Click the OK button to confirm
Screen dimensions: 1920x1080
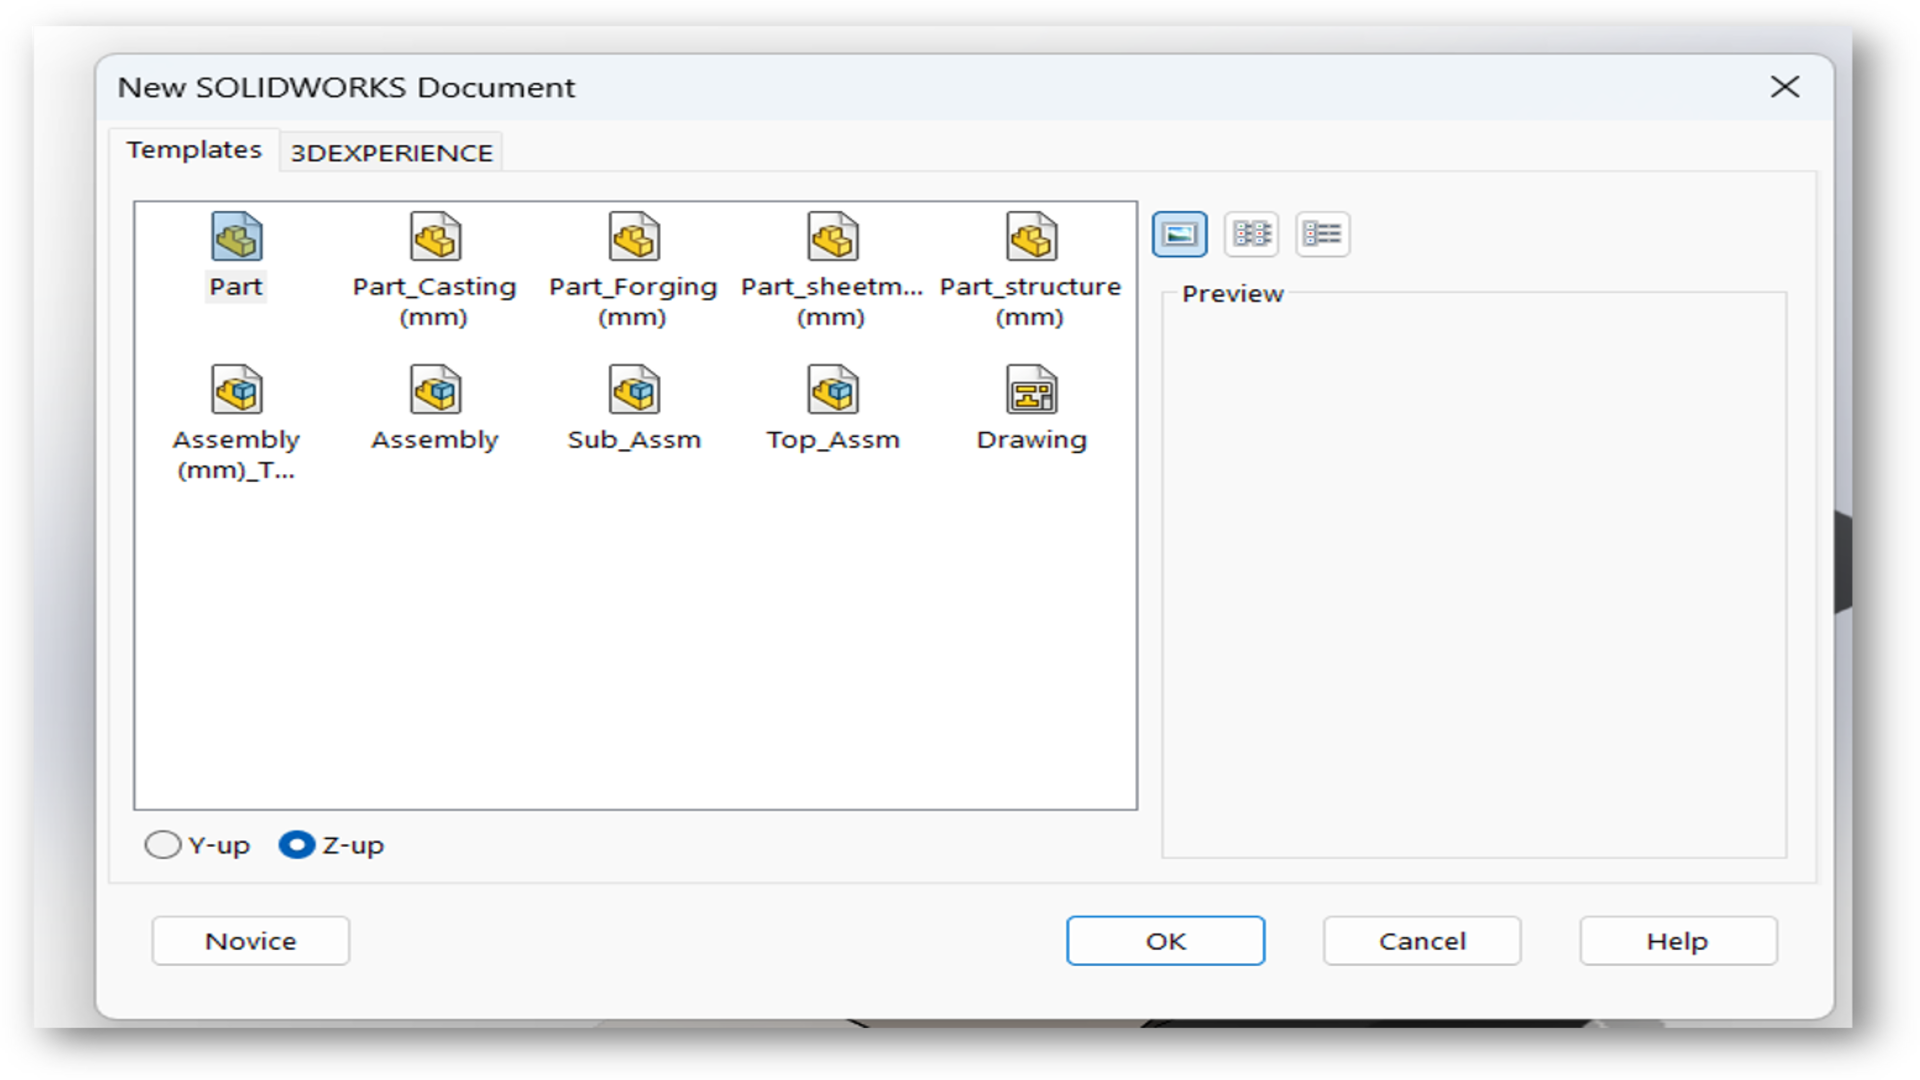[1166, 940]
